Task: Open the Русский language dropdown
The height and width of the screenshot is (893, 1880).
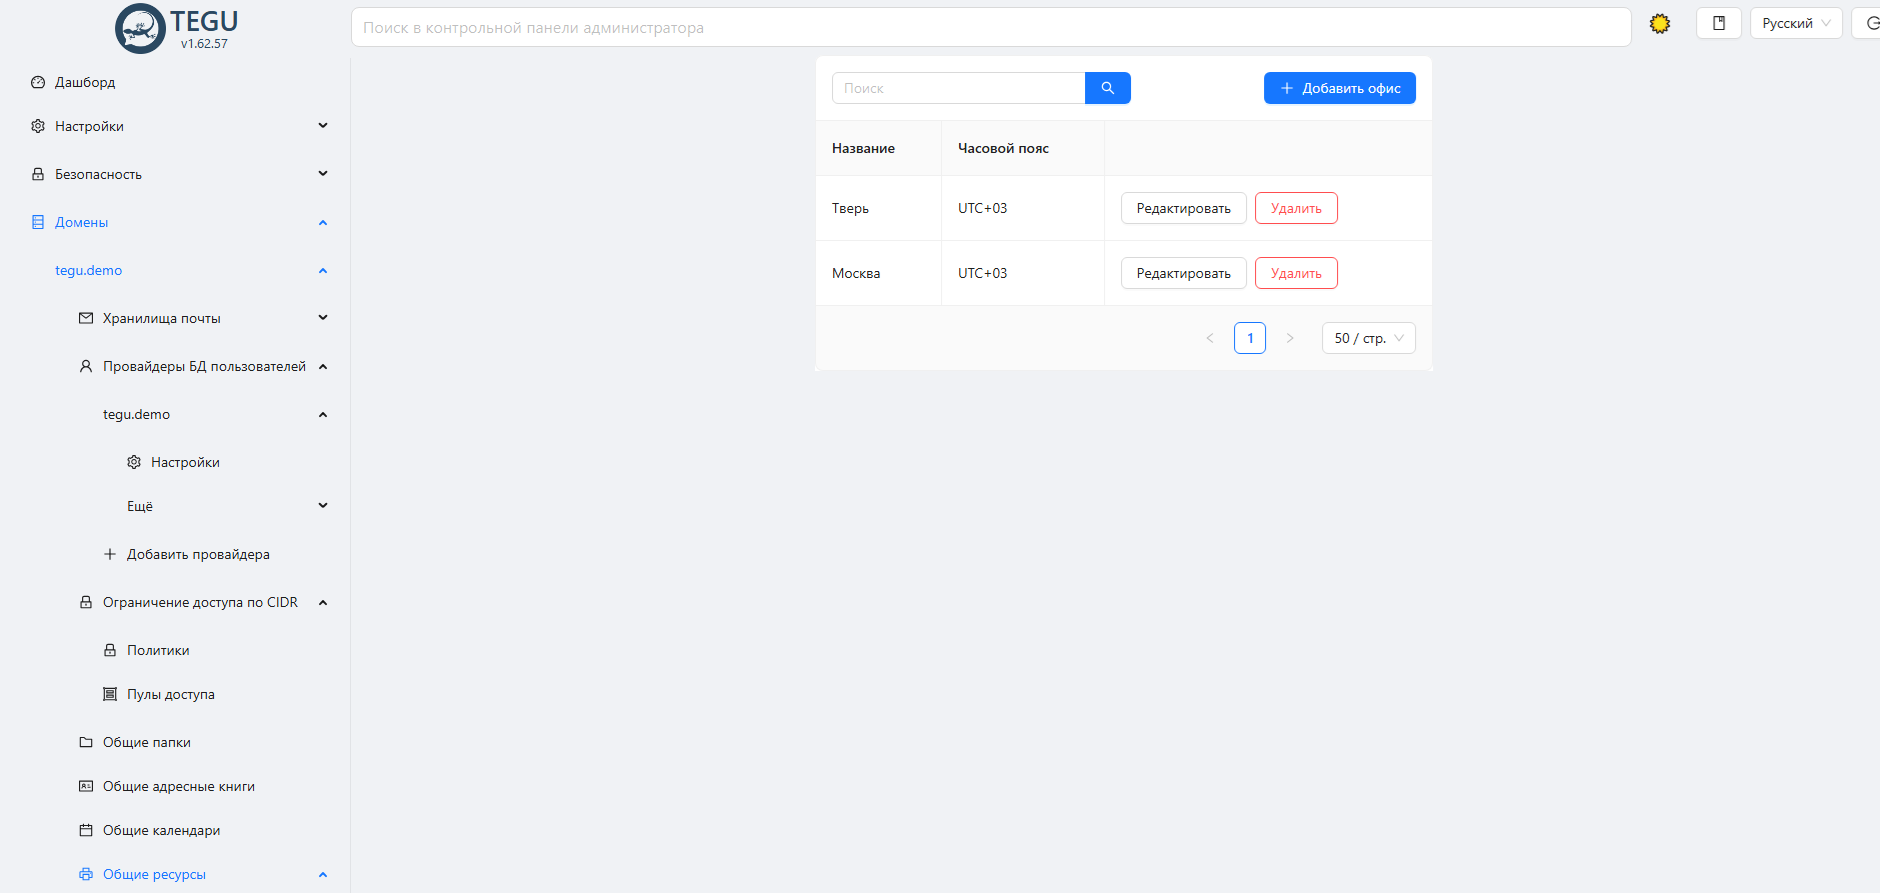Action: (x=1795, y=24)
